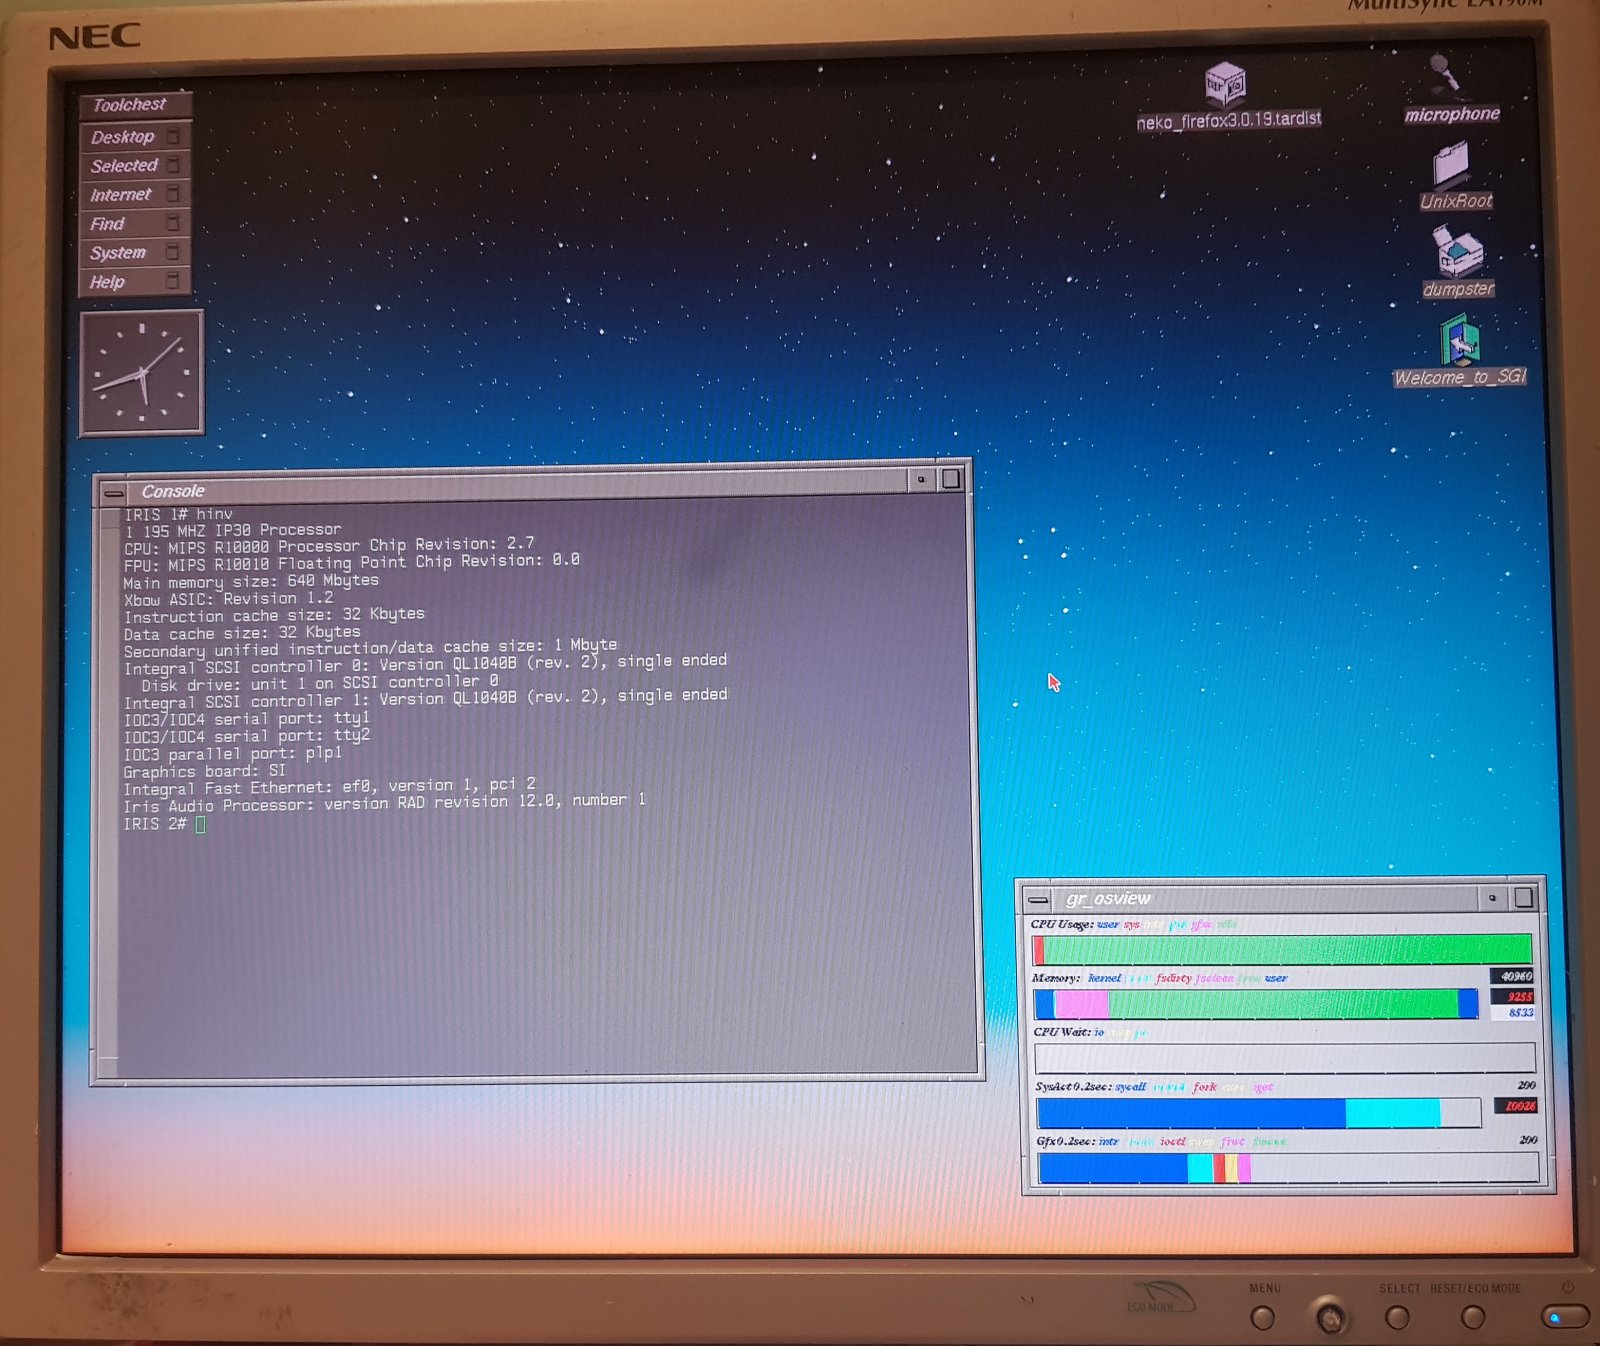Open the microphone desktop icon
Image resolution: width=1600 pixels, height=1346 pixels.
(x=1445, y=75)
